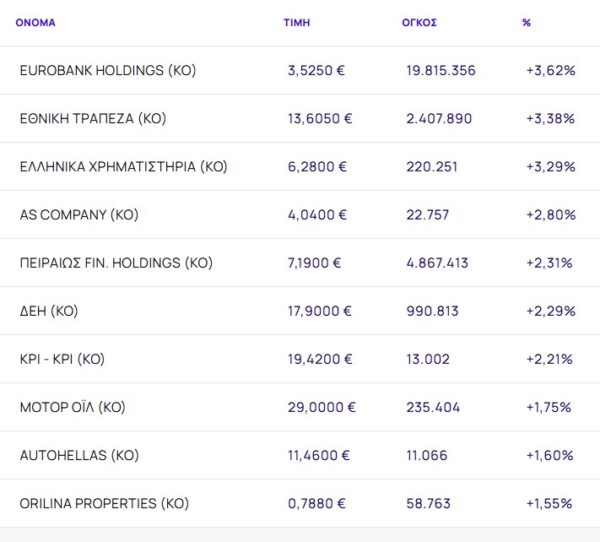Click Eurobank's price 3,5250 €
Image resolution: width=600 pixels, height=542 pixels.
point(316,70)
